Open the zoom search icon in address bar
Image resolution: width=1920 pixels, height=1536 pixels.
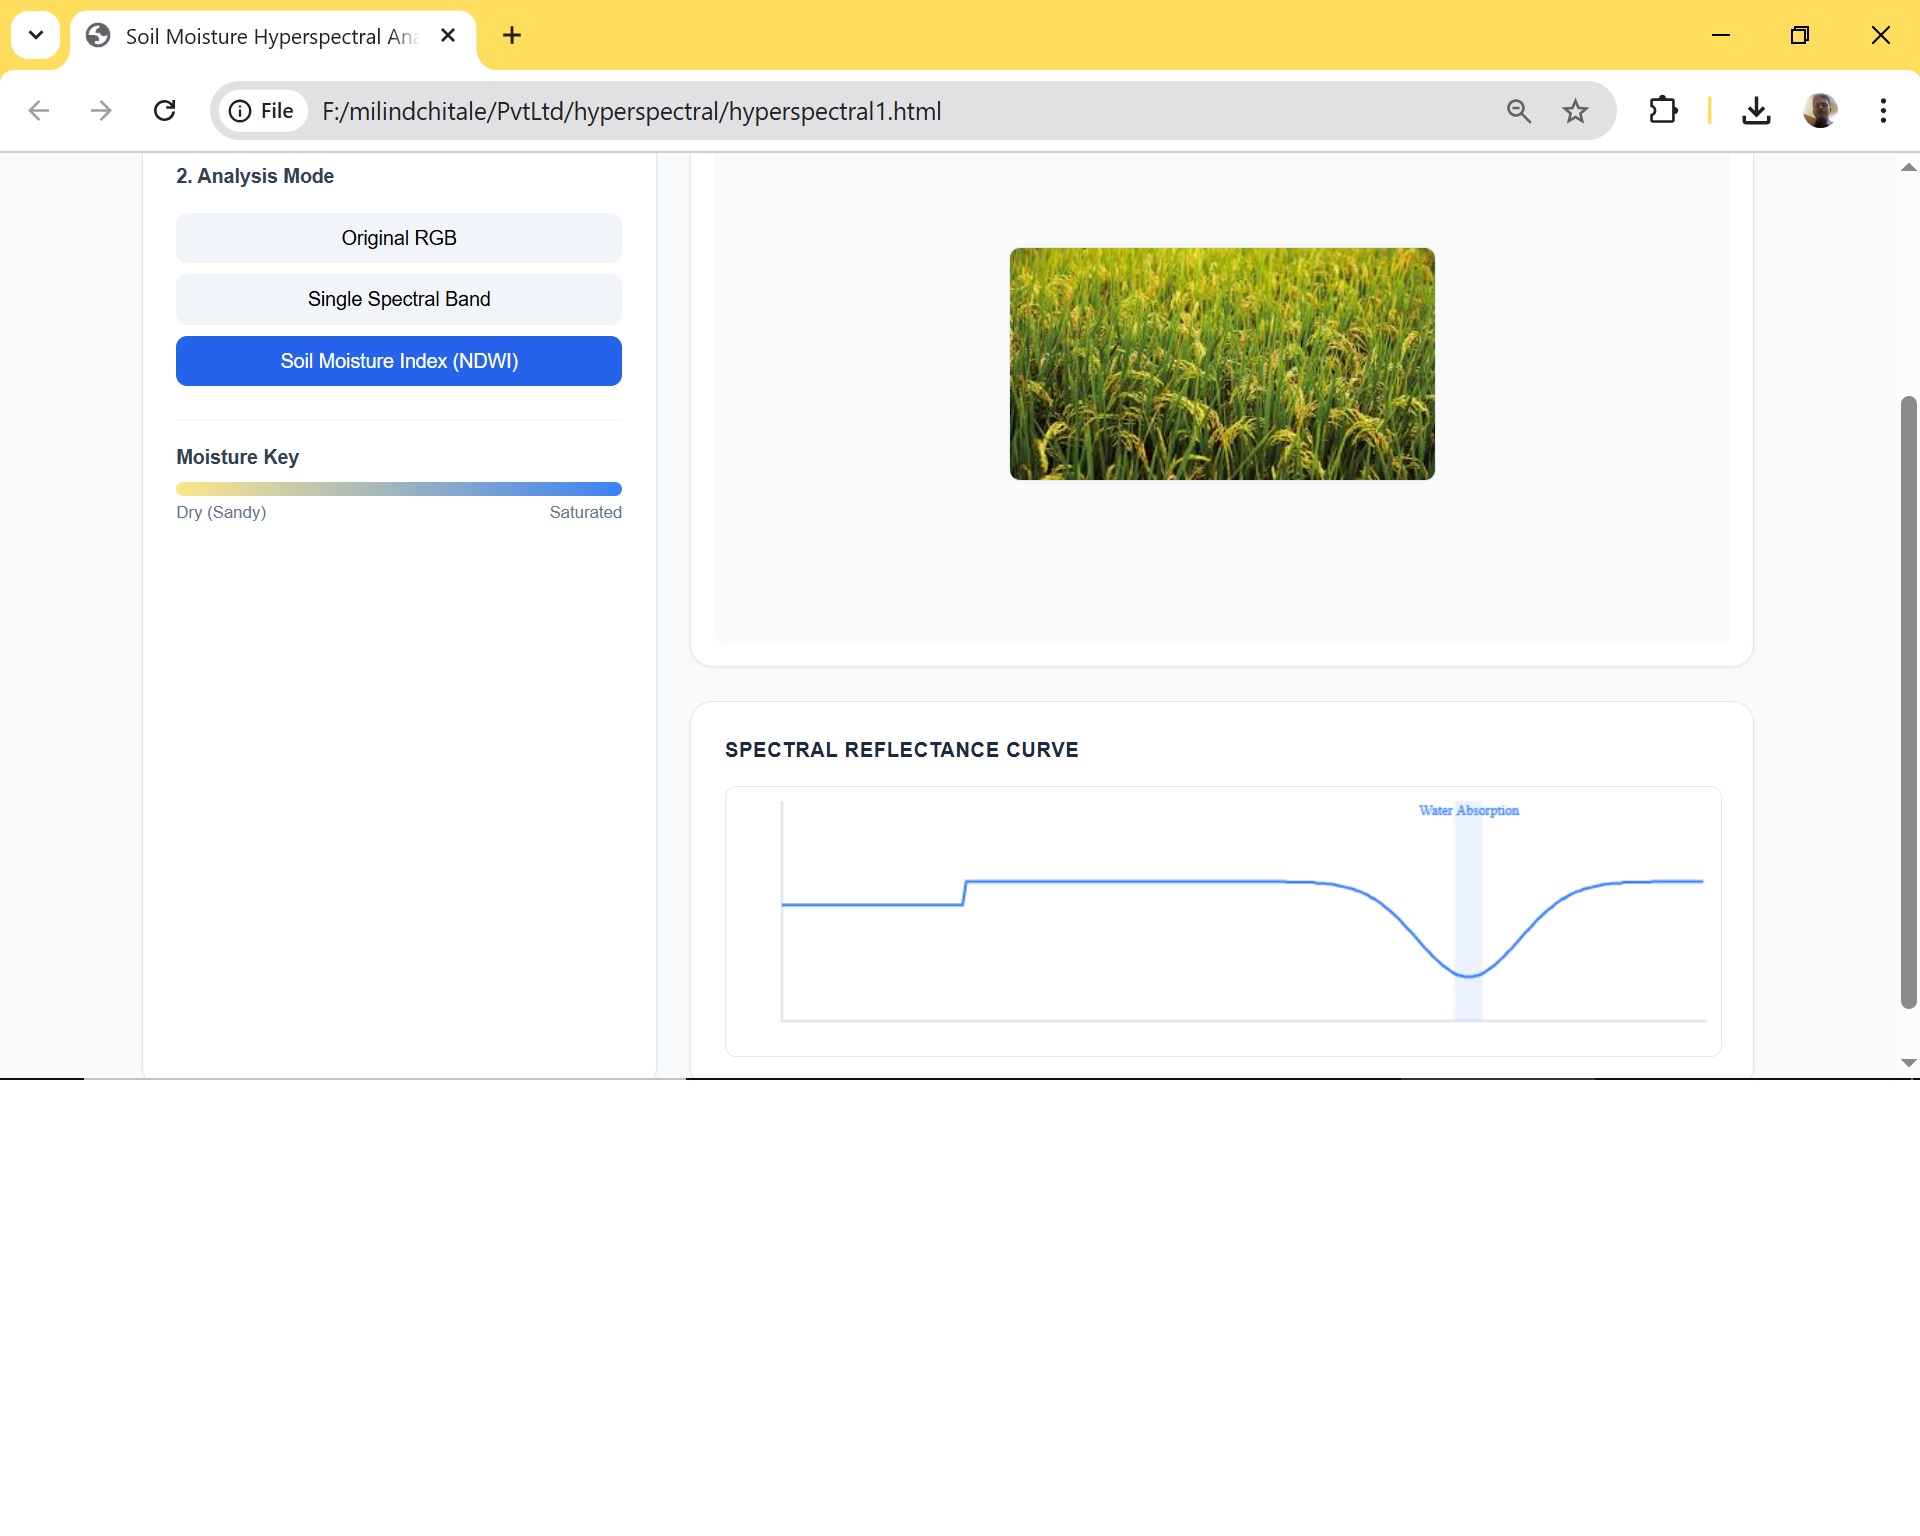pyautogui.click(x=1519, y=111)
